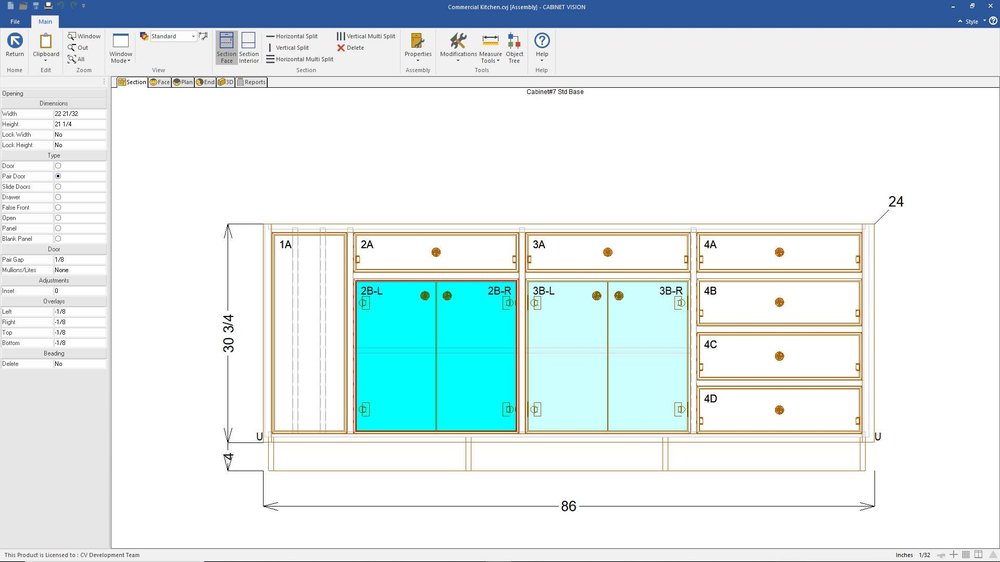Select the Pair Door radio button
This screenshot has height=562, width=1000.
coord(58,176)
